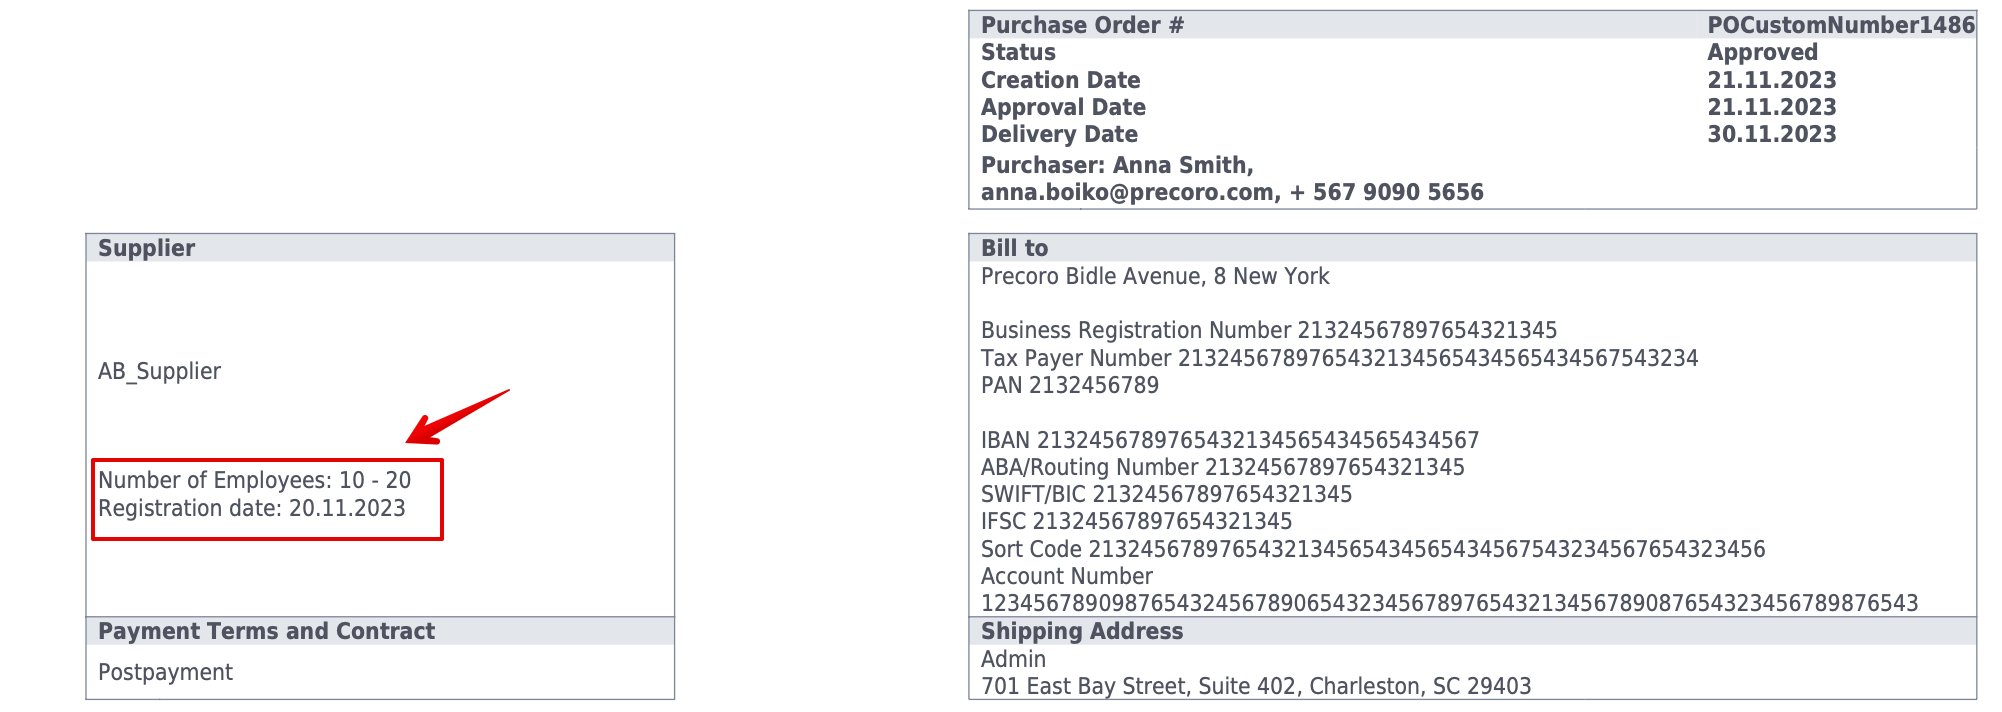
Task: Click the Precoro Bidle Avenue address
Action: point(1155,276)
